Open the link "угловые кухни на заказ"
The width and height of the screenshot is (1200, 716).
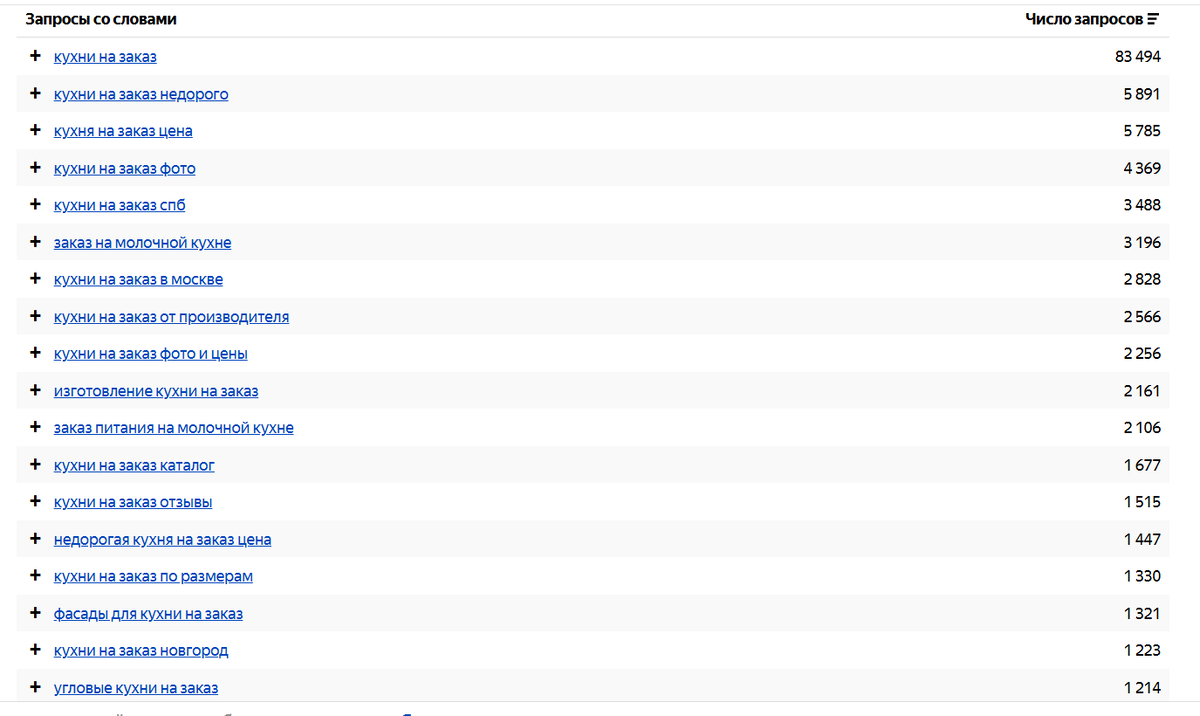[x=136, y=688]
